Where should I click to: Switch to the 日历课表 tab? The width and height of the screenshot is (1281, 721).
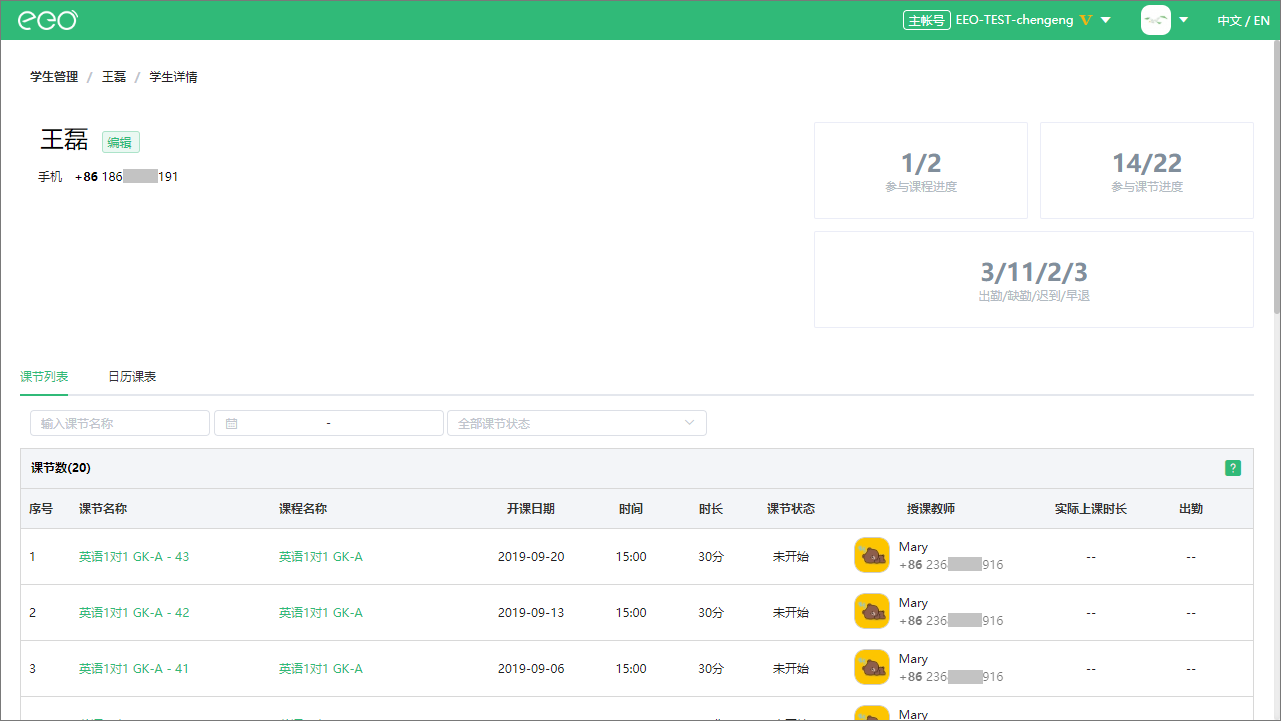click(x=132, y=377)
